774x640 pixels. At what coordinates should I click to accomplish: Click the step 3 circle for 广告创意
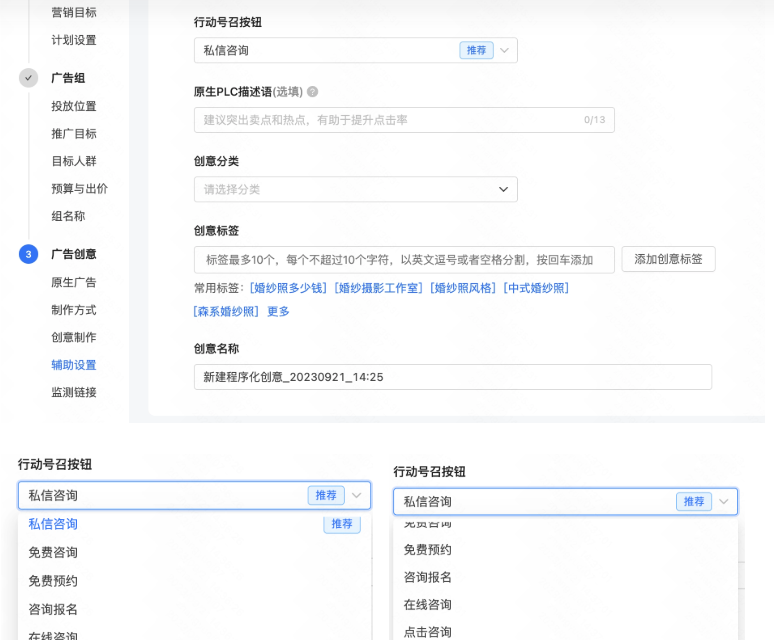tap(29, 254)
